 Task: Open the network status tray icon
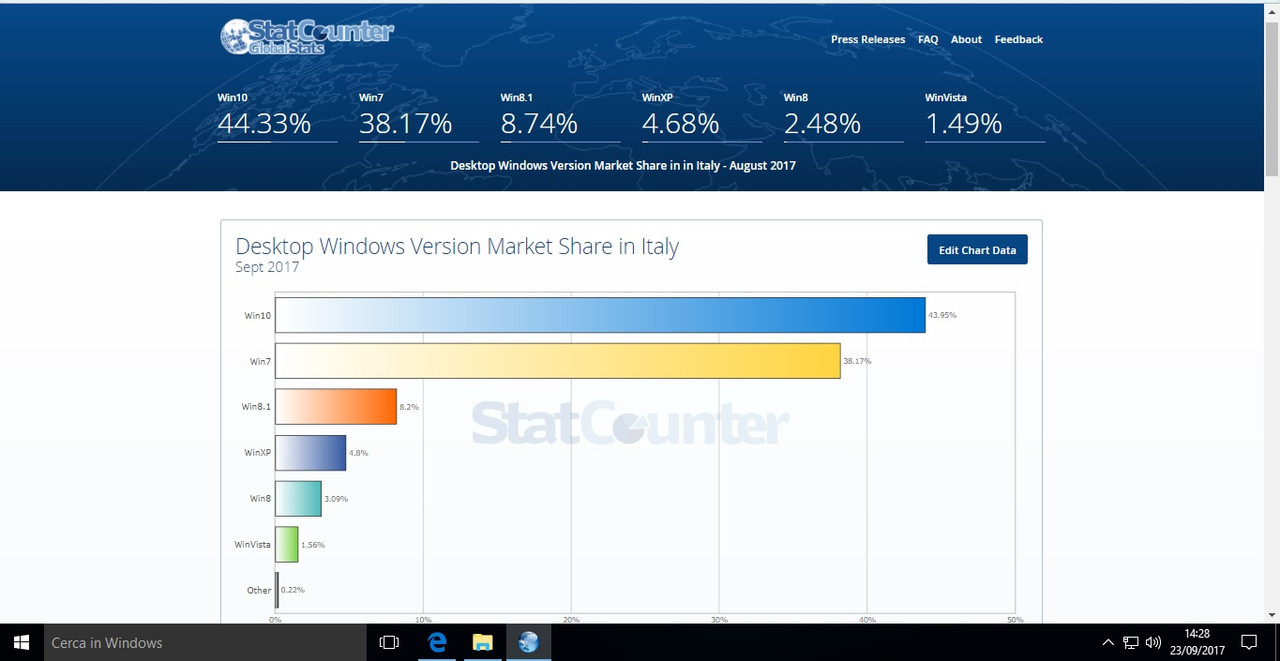tap(1130, 642)
